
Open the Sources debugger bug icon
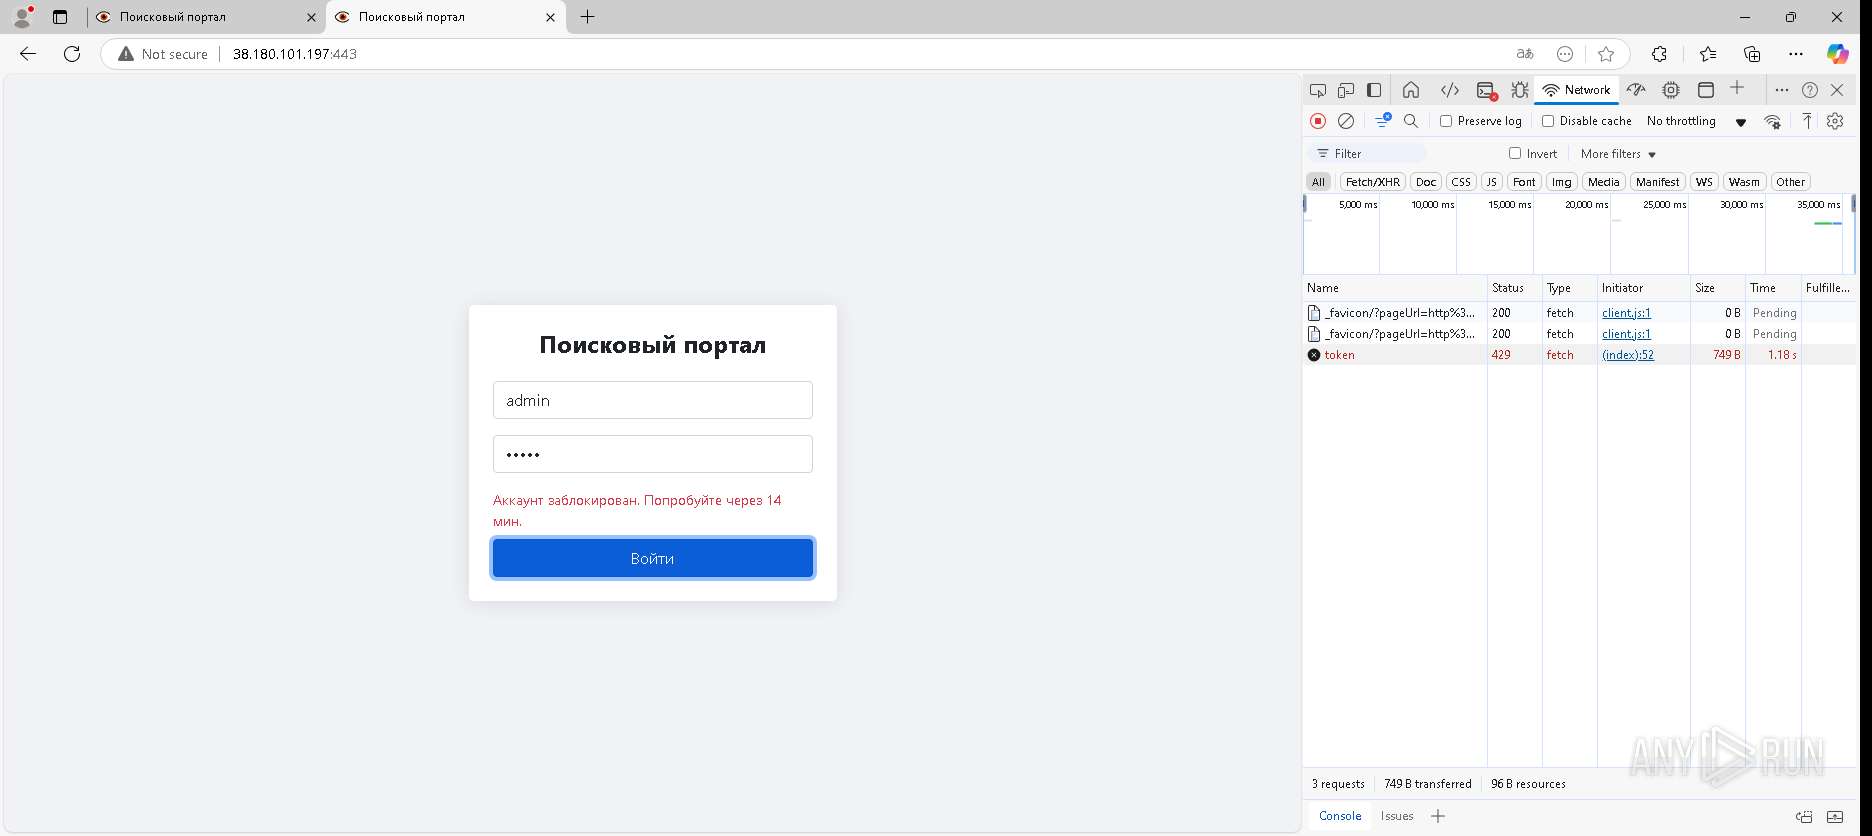(x=1520, y=90)
